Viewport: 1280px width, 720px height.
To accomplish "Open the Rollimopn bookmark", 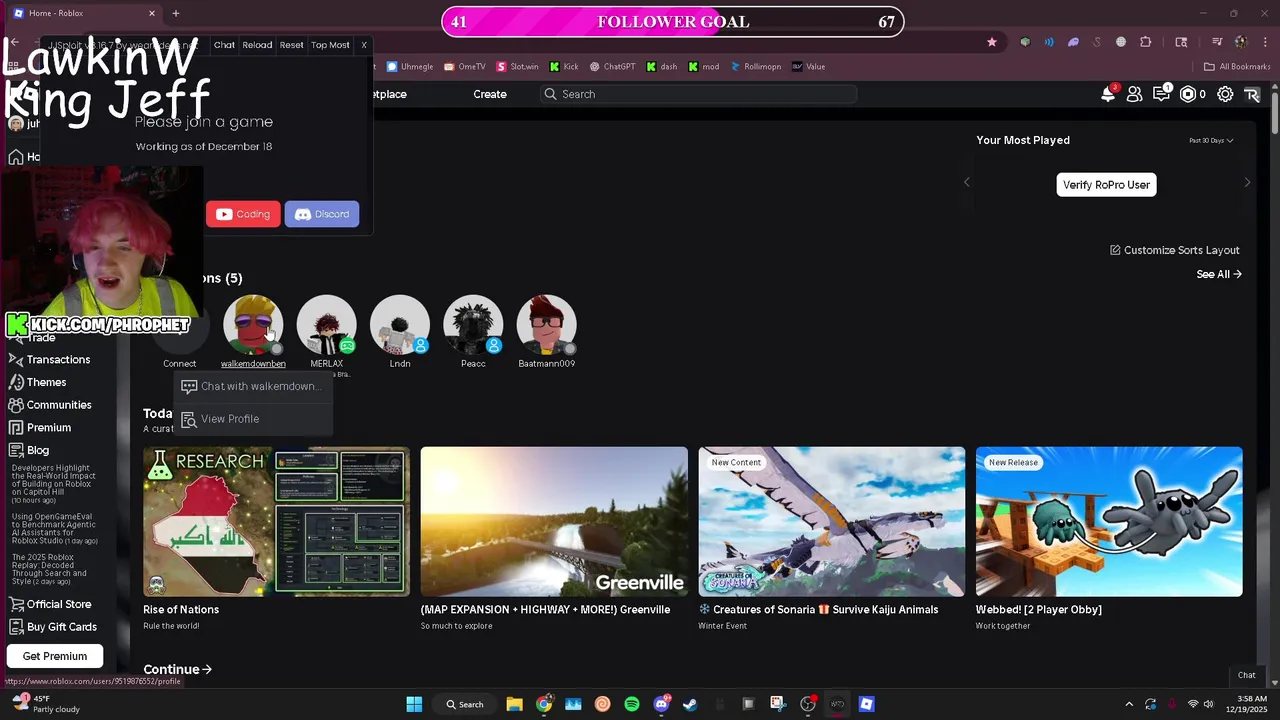I will (756, 67).
